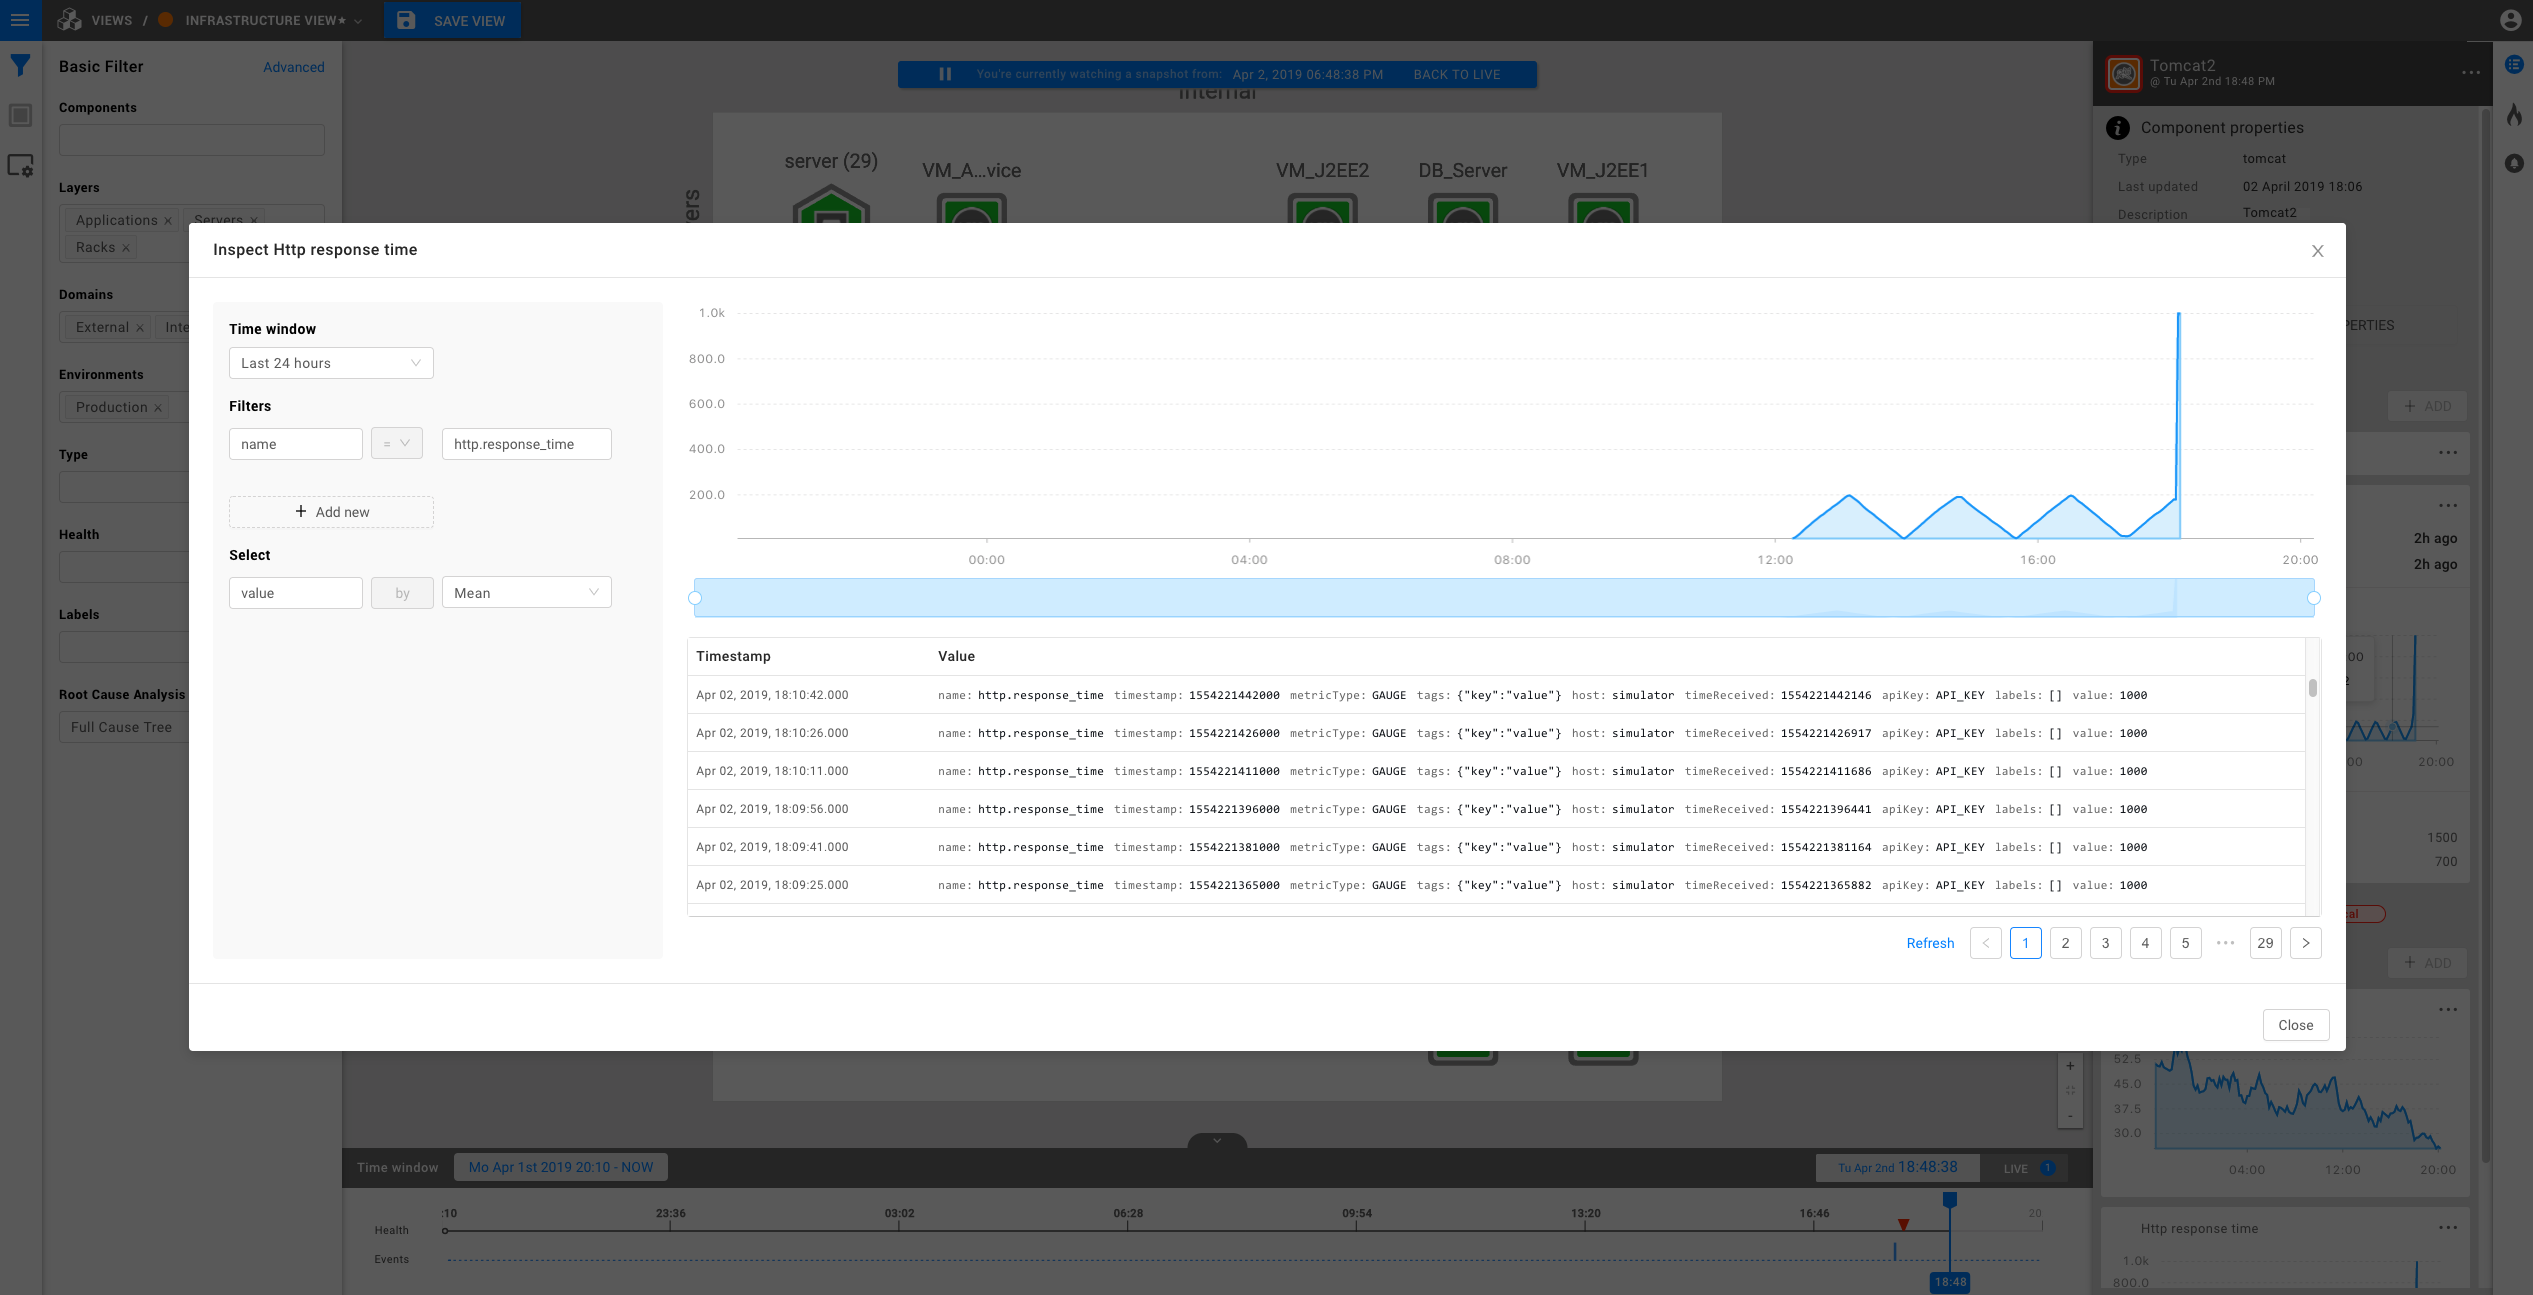Open the view settings sidebar icon
Screen dimensions: 2533x1295
(20, 166)
